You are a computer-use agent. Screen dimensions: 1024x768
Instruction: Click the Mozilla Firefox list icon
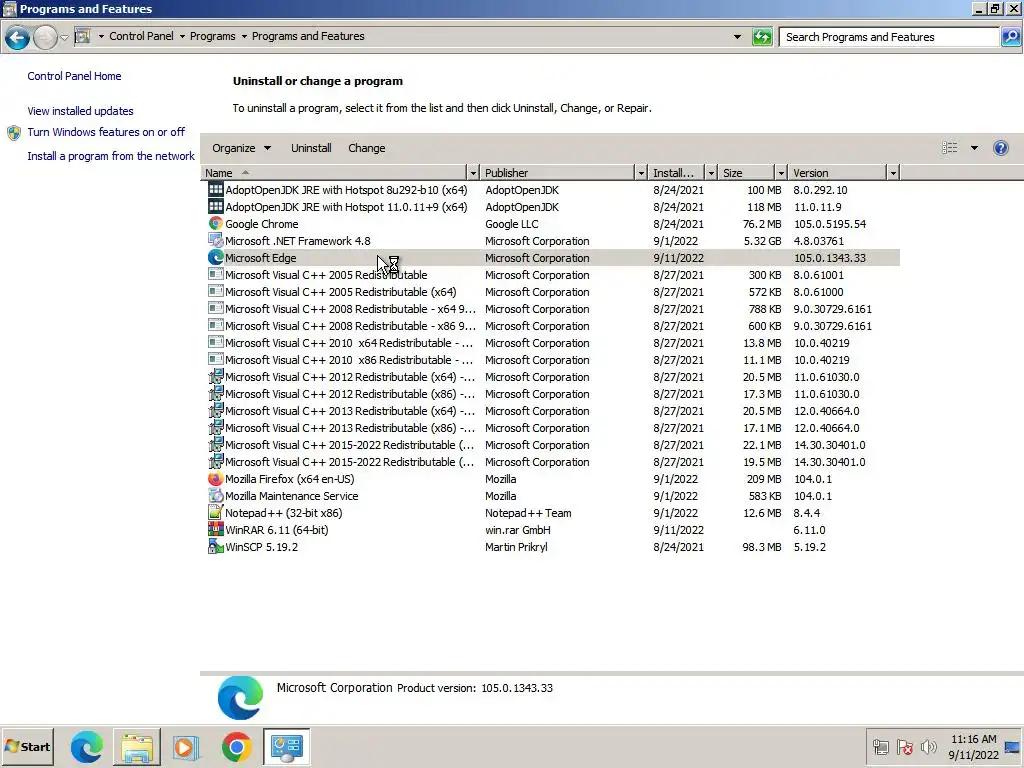click(215, 478)
